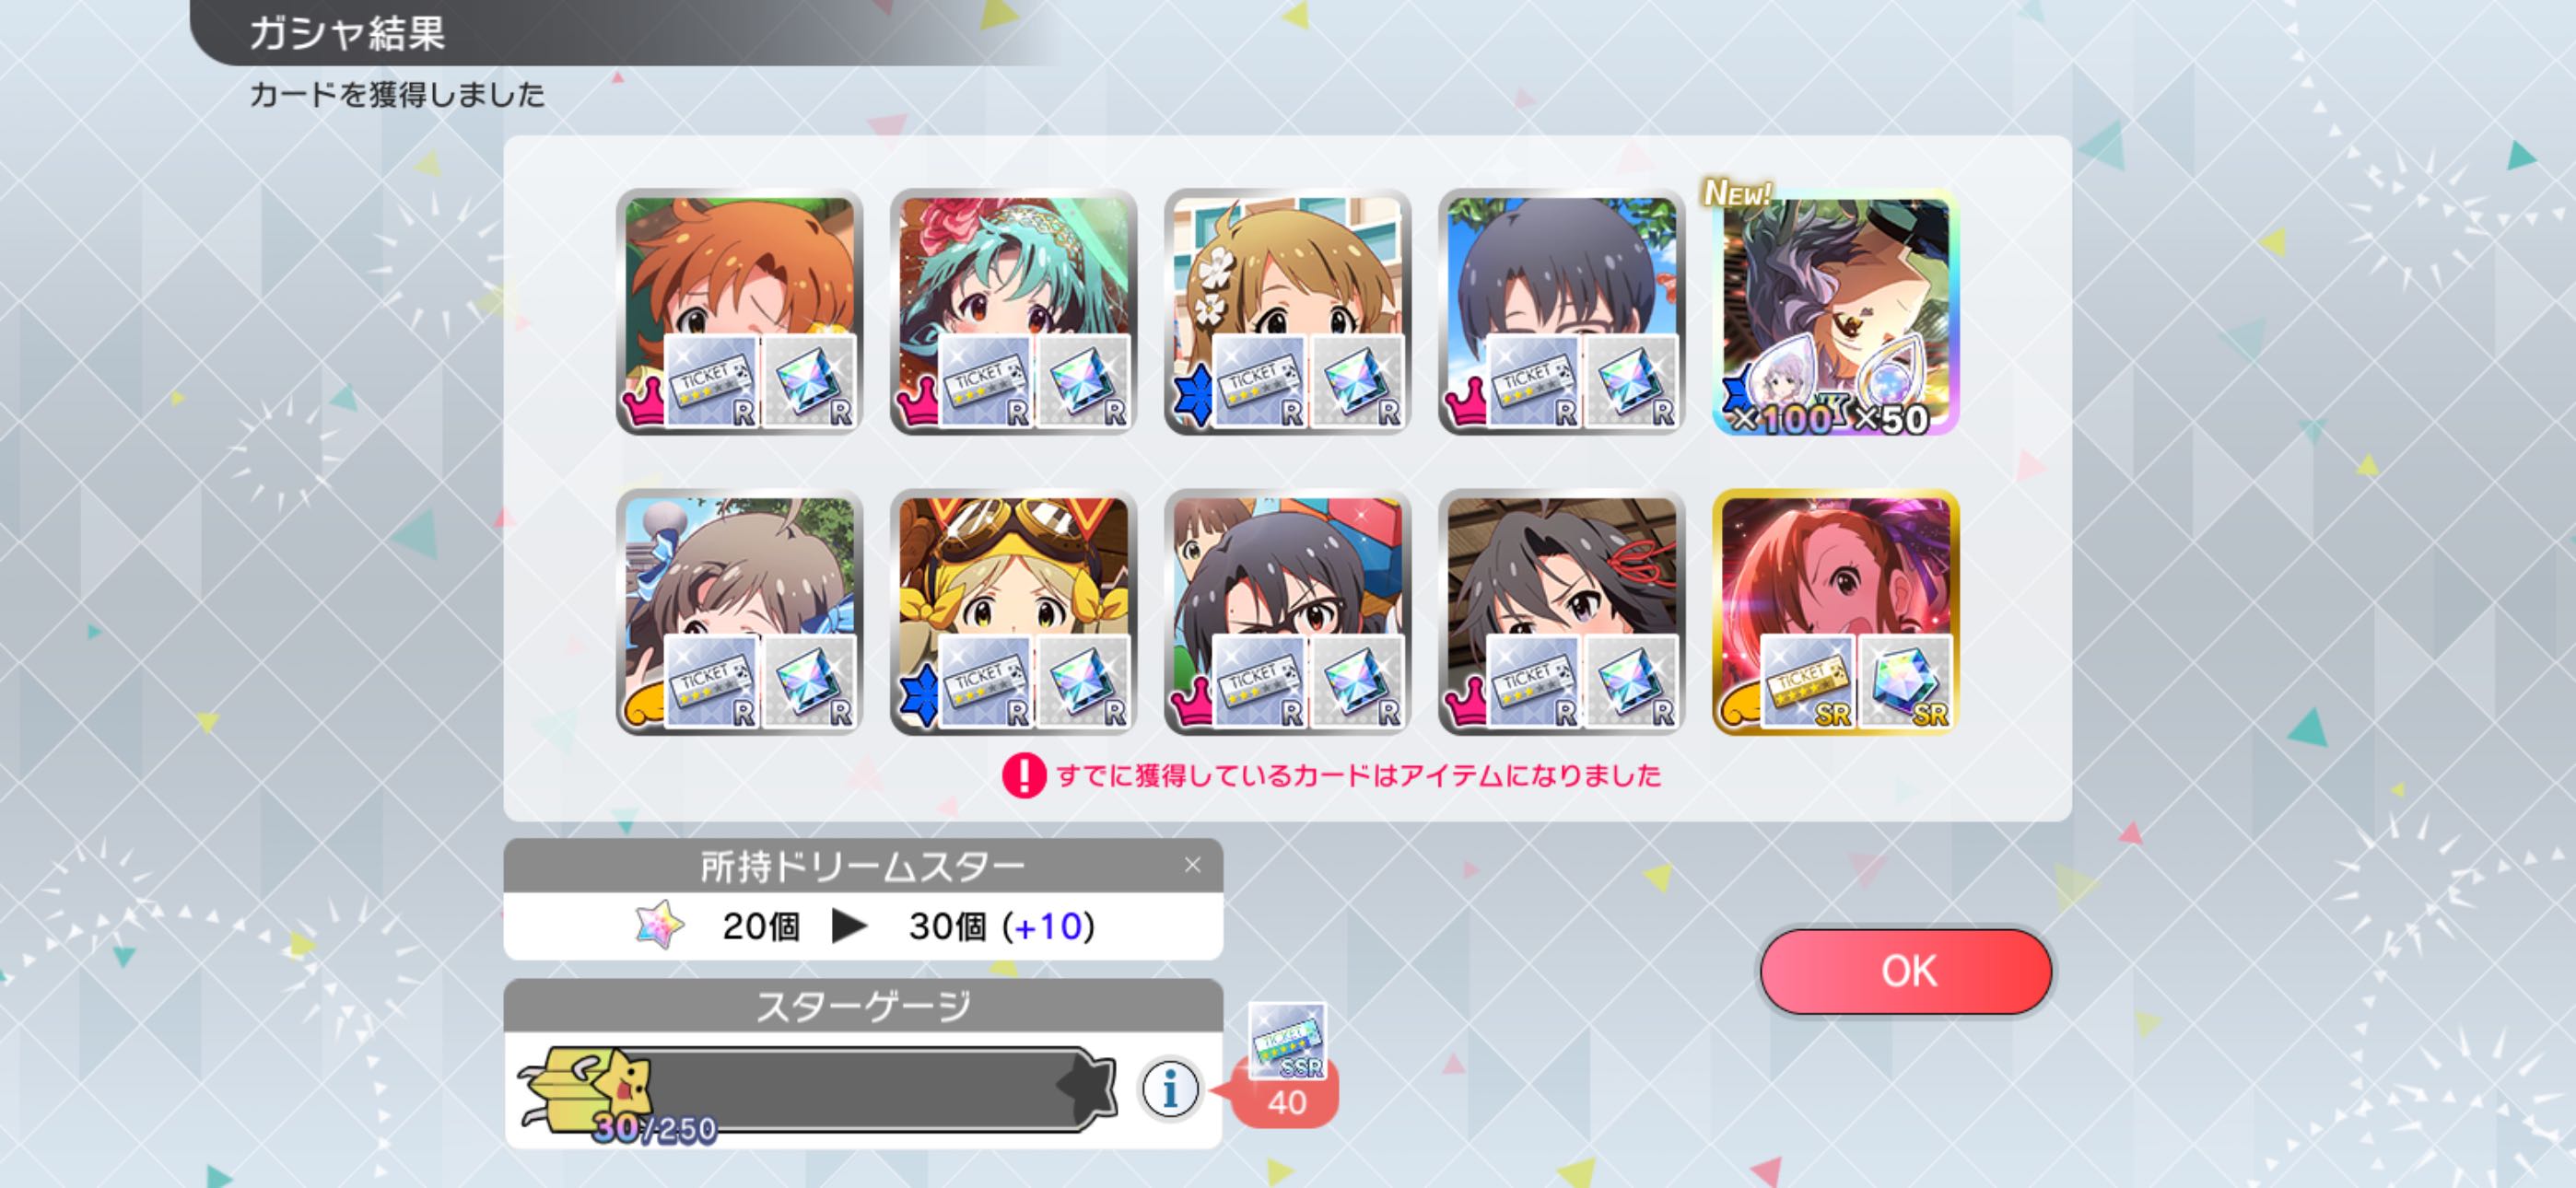
Task: Tap the rainbow Dream Star icon
Action: tap(660, 925)
